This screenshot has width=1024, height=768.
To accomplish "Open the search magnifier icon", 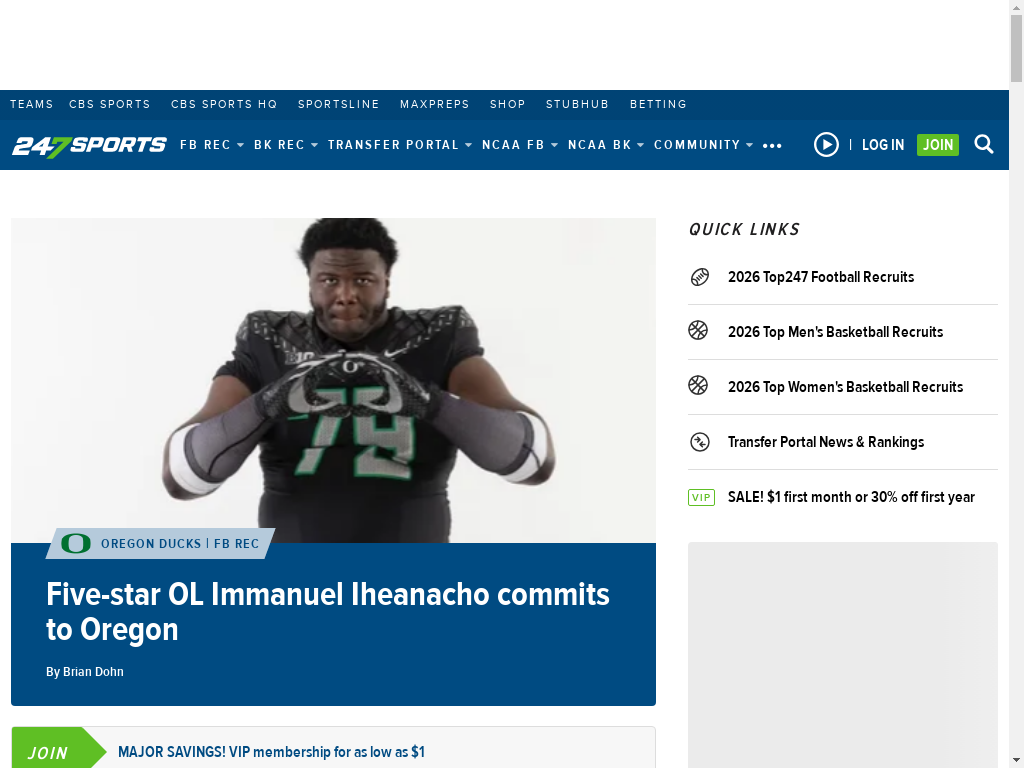I will tap(984, 144).
